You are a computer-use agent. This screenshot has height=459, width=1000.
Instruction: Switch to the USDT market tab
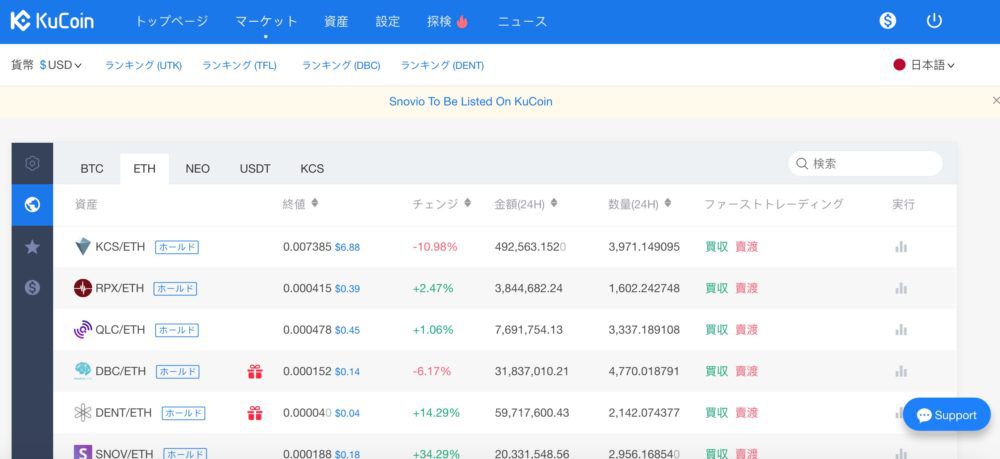pos(255,169)
